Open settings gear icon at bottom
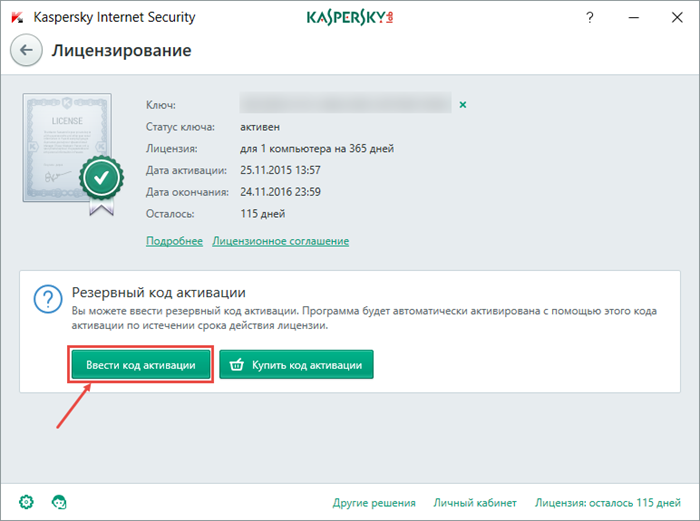Viewport: 700px width, 521px height. tap(26, 502)
